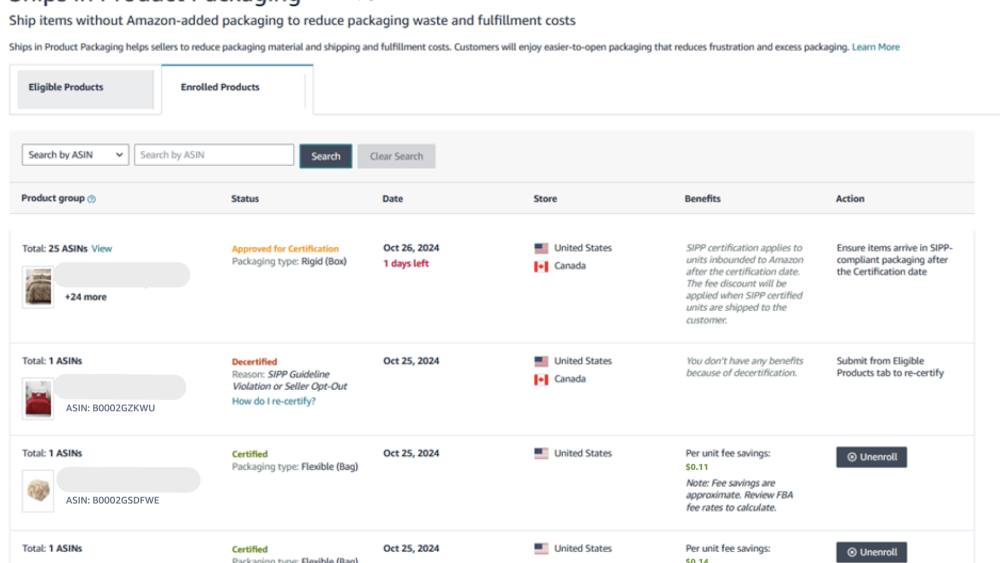Expand the +24 more products list
This screenshot has width=1000, height=563.
(x=85, y=297)
